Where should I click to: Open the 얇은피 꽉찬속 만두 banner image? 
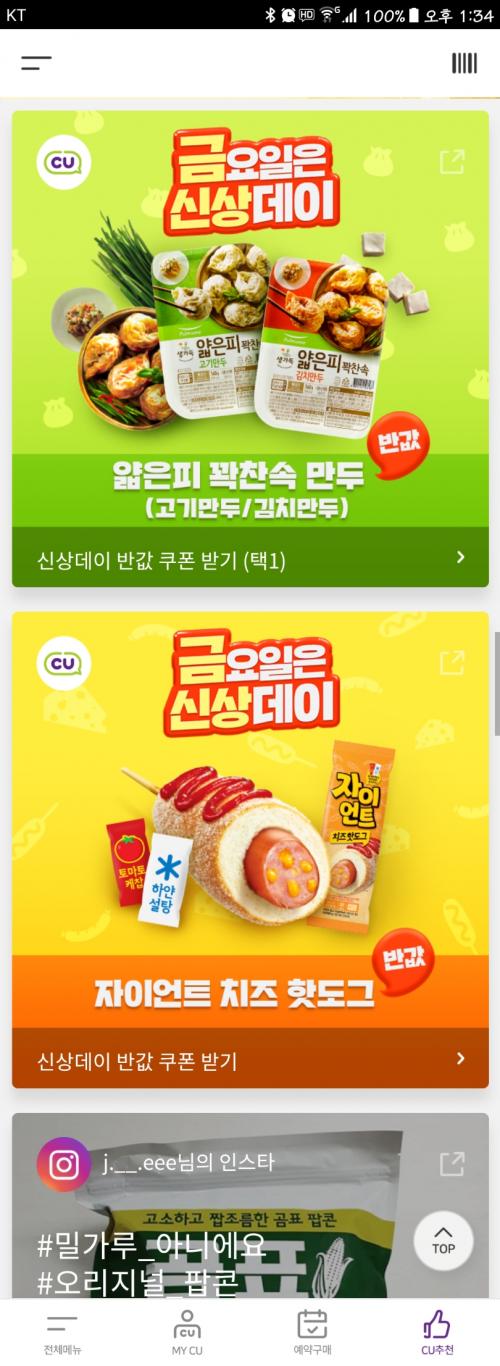tap(250, 319)
